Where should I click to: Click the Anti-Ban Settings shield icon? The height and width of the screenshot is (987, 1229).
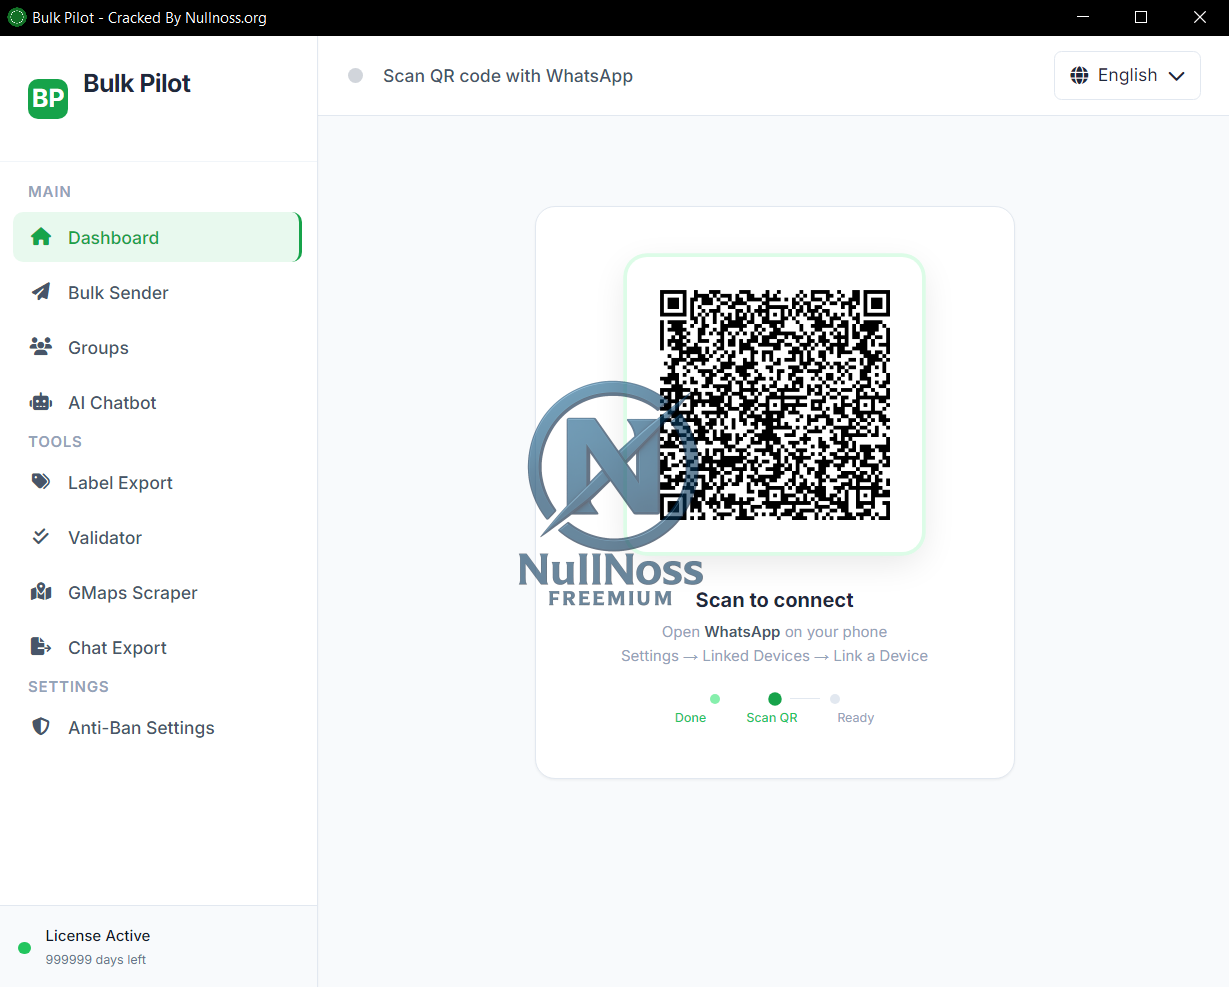[41, 727]
